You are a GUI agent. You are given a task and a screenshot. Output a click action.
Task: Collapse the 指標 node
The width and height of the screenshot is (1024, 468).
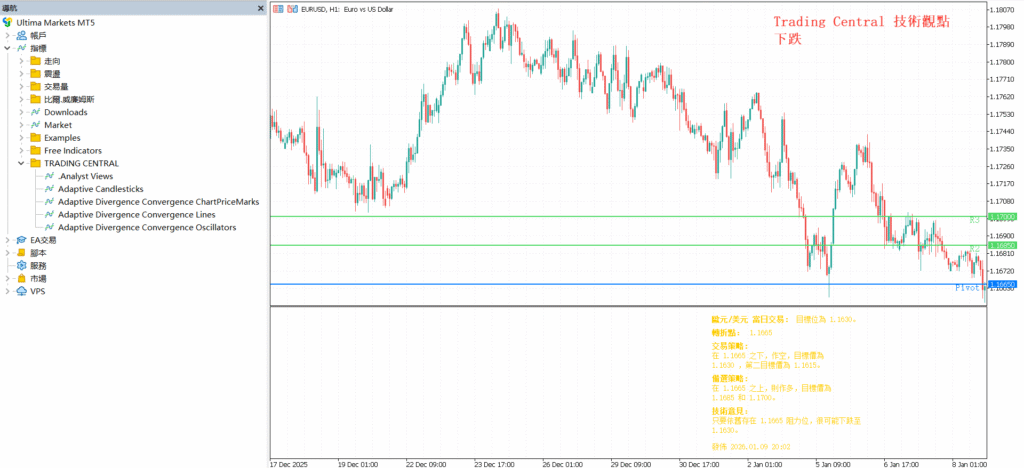[8, 48]
